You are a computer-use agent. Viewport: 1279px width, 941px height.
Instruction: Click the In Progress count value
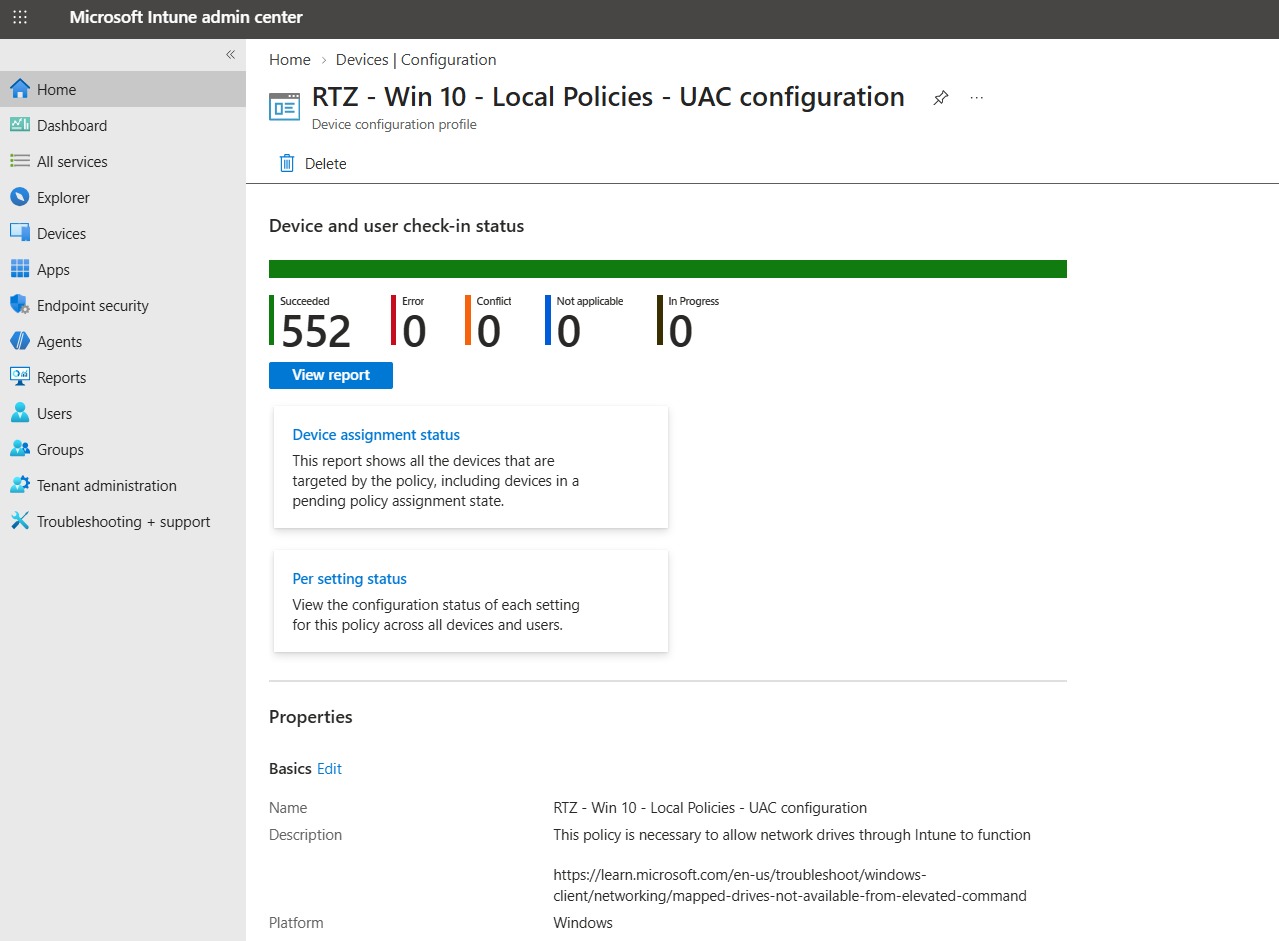point(680,332)
